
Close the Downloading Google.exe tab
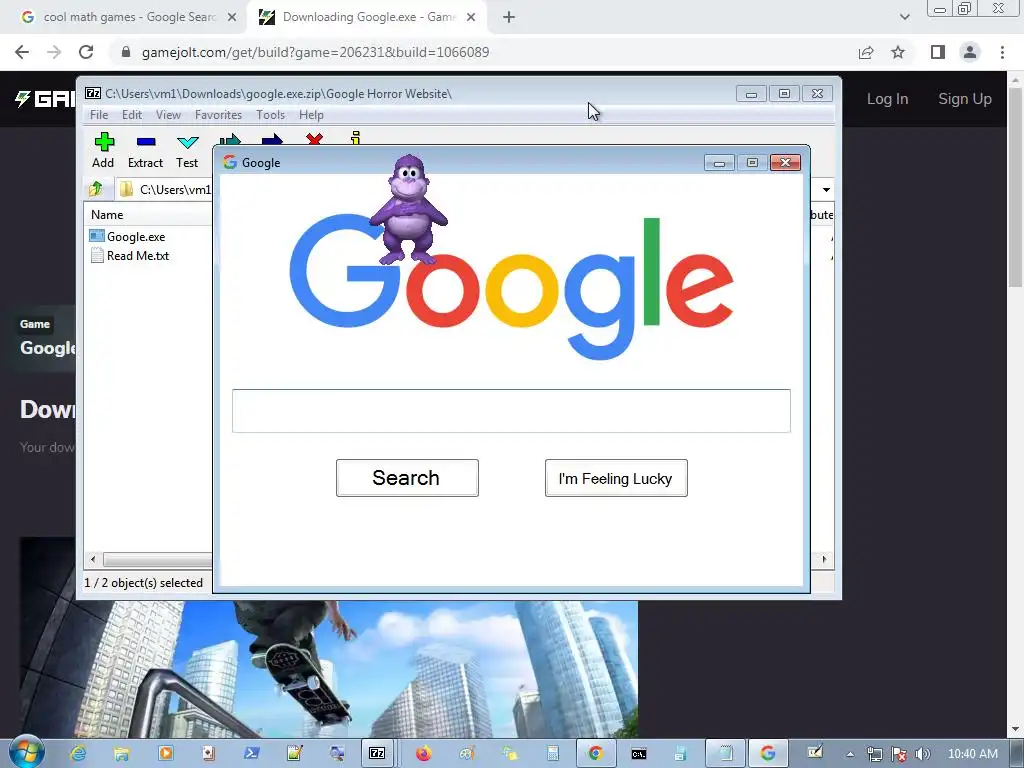click(471, 18)
